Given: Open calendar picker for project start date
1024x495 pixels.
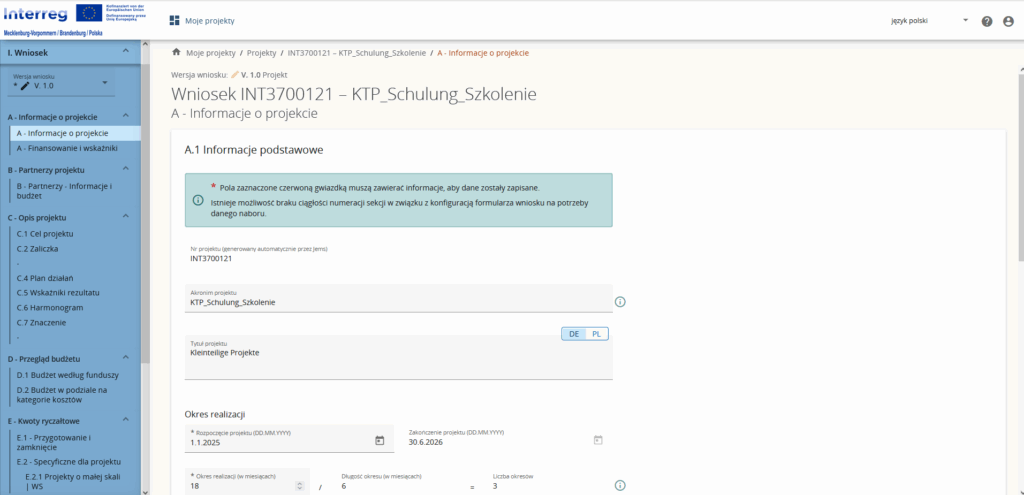Looking at the screenshot, I should (x=379, y=440).
